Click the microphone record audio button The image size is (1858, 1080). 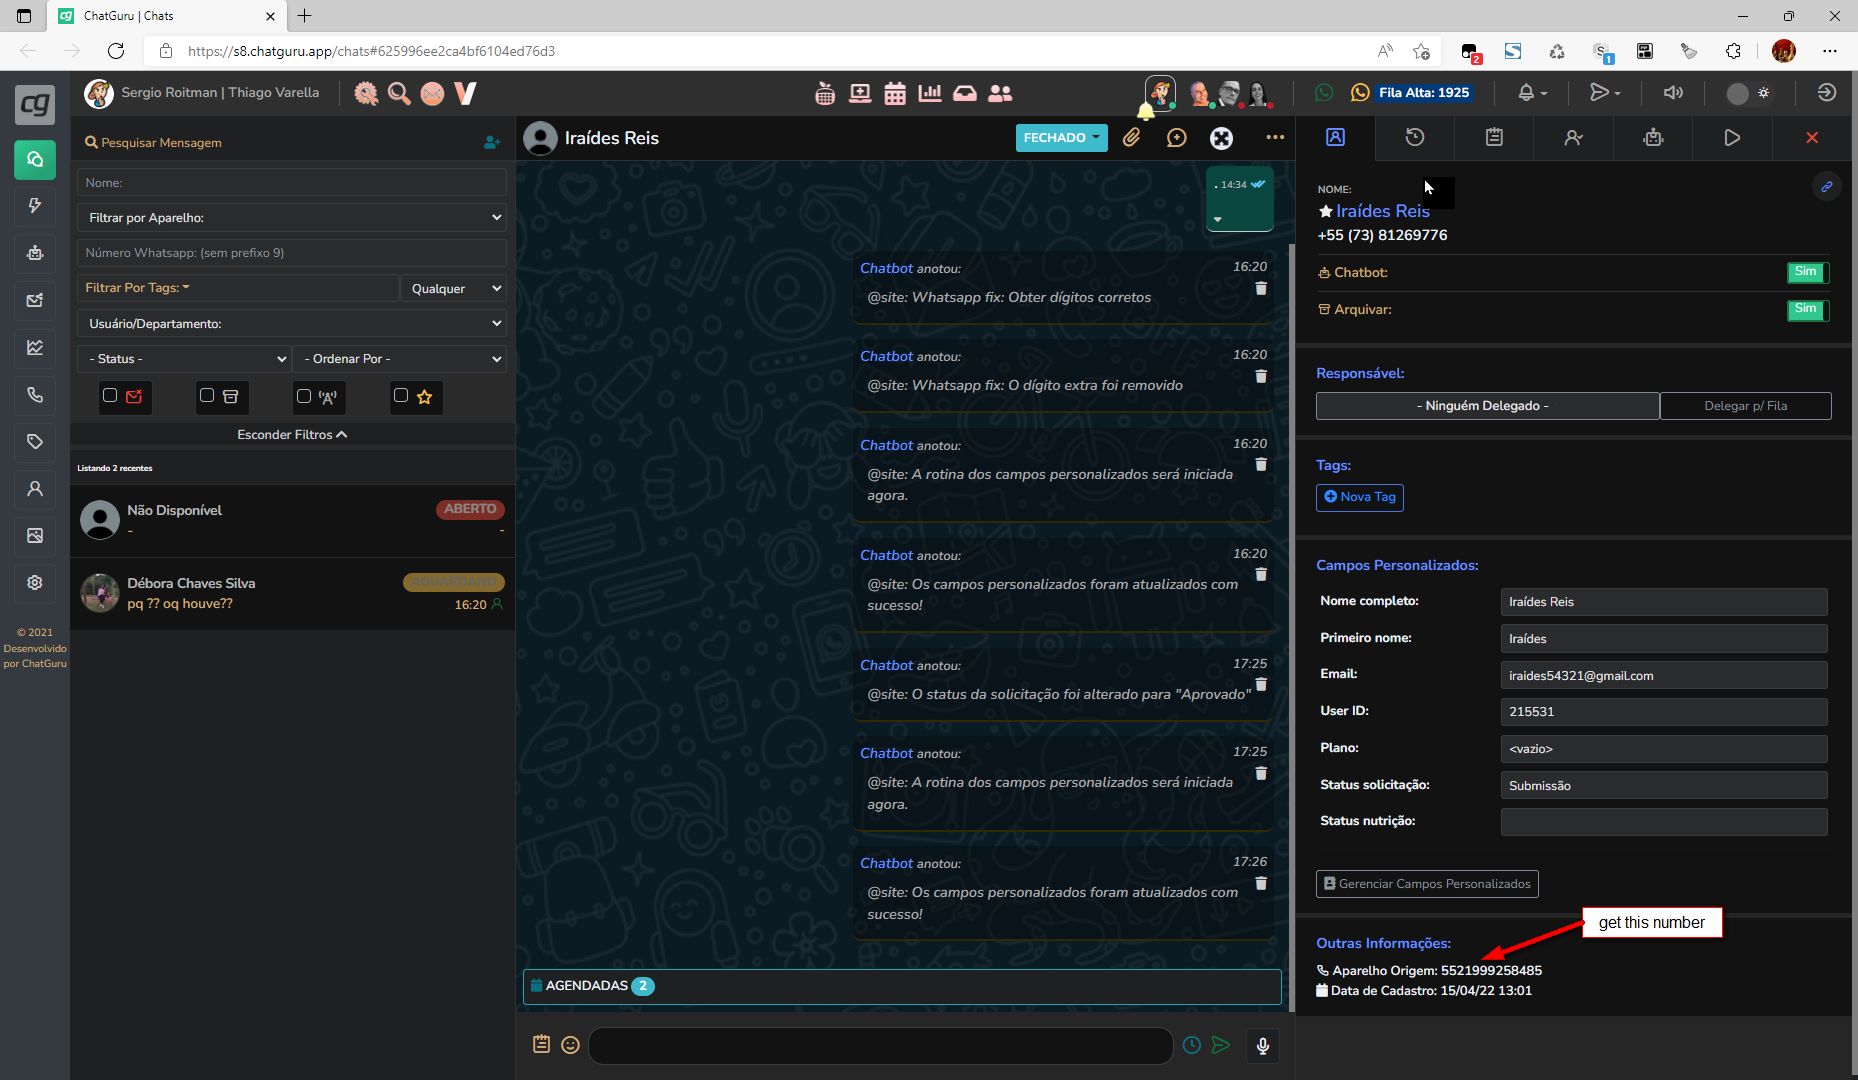coord(1263,1046)
